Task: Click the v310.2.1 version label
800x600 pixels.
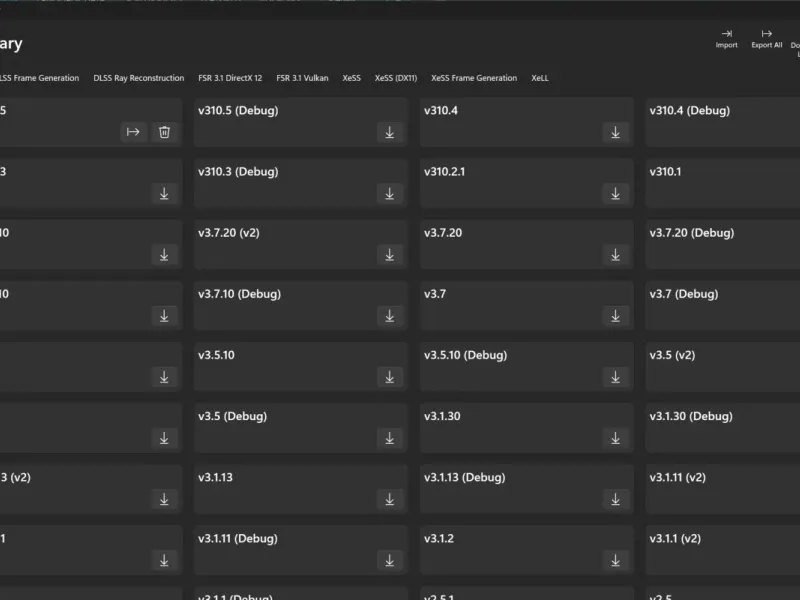Action: coord(444,172)
